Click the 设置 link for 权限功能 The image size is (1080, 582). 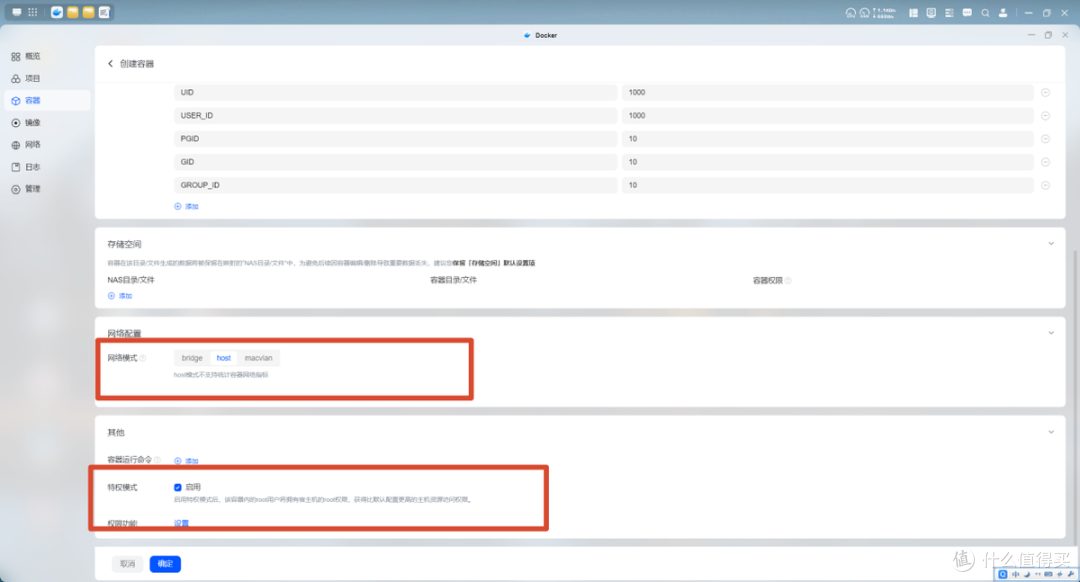[x=182, y=523]
